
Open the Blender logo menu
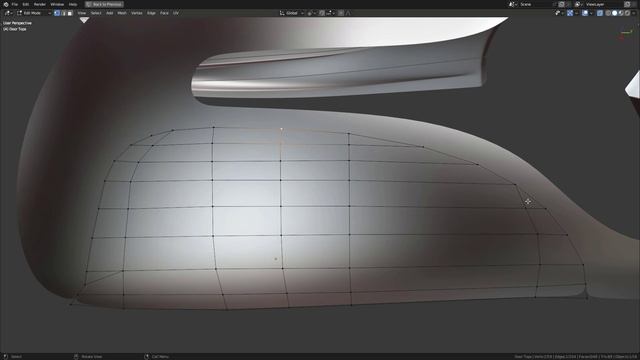point(6,4)
